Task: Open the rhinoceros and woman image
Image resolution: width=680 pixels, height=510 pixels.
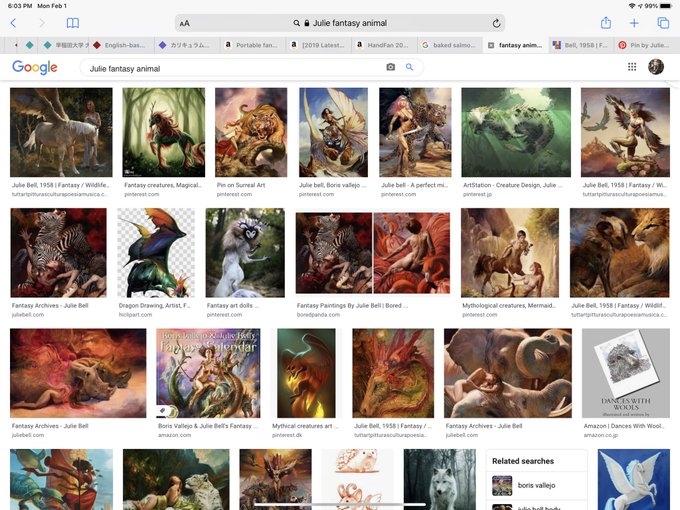Action: click(78, 373)
